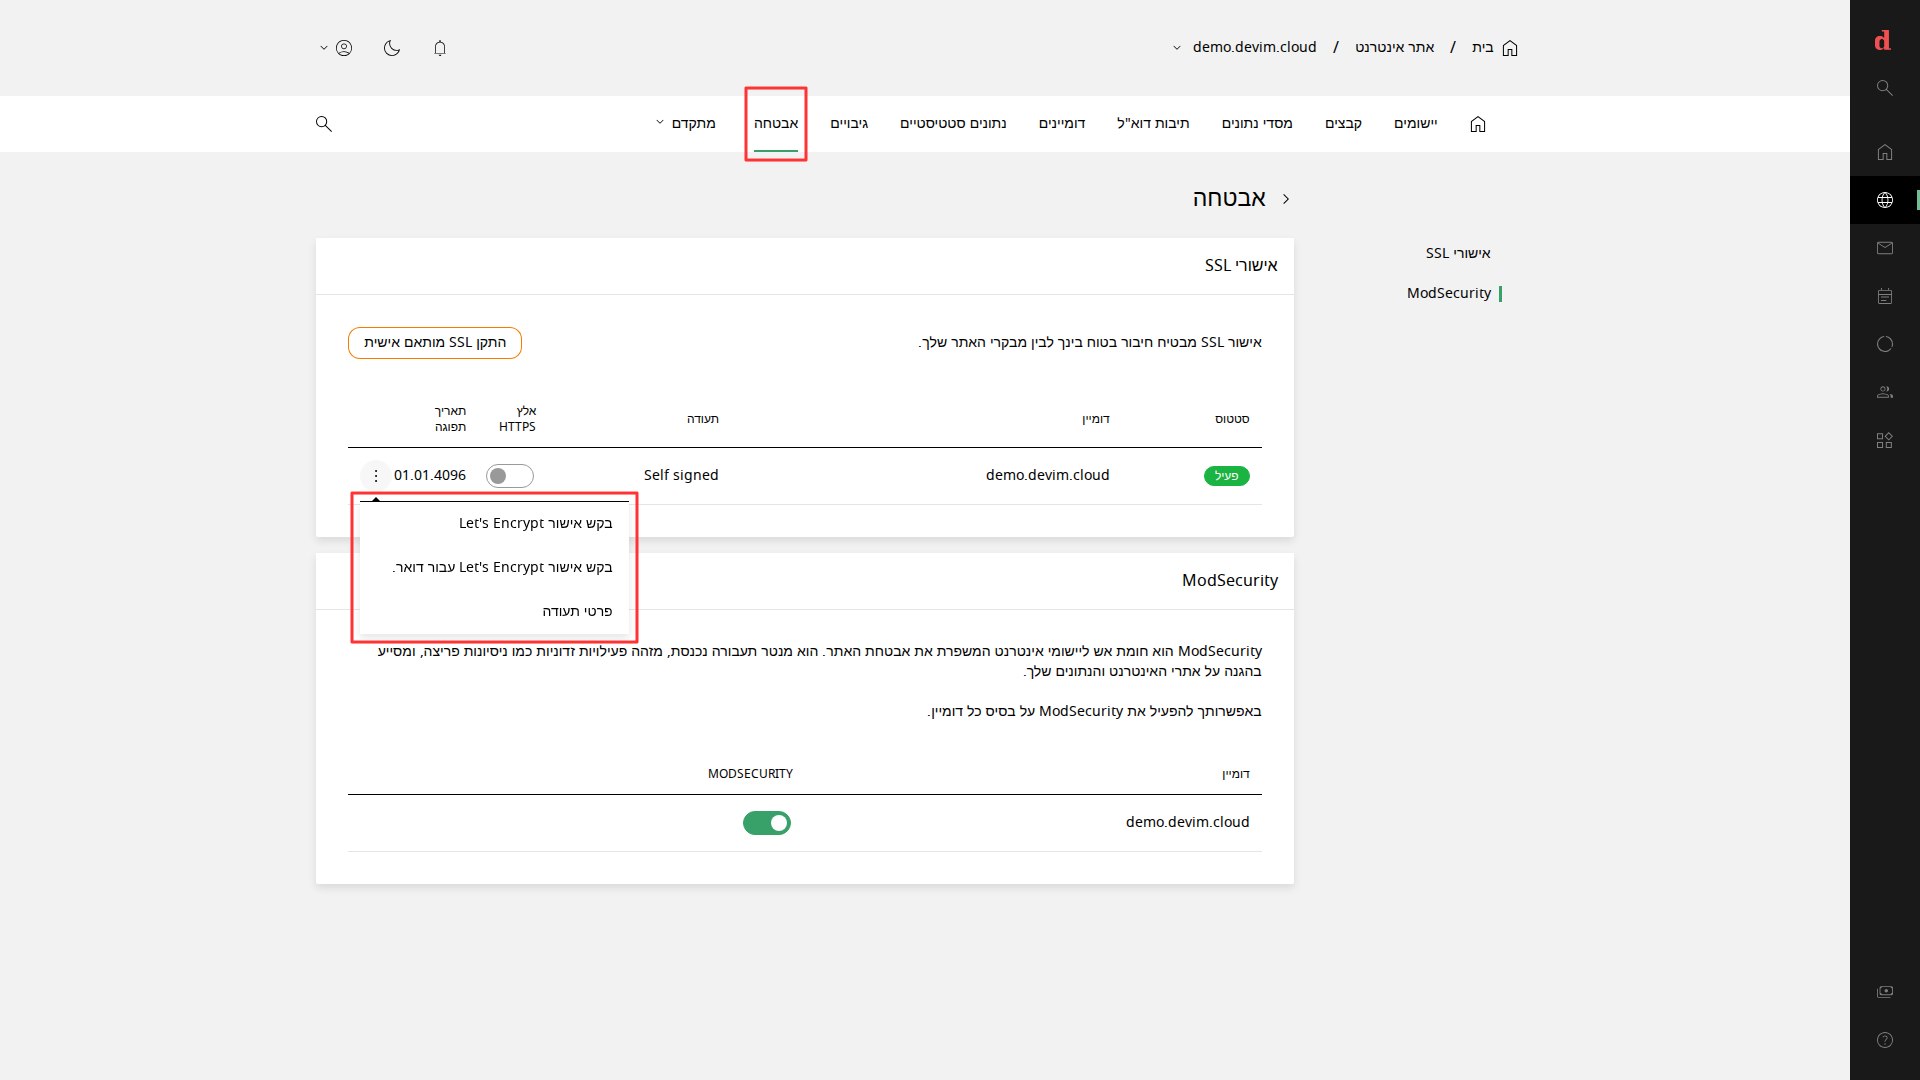Click the home icon in navigation tabs
This screenshot has height=1080, width=1920.
1478,124
